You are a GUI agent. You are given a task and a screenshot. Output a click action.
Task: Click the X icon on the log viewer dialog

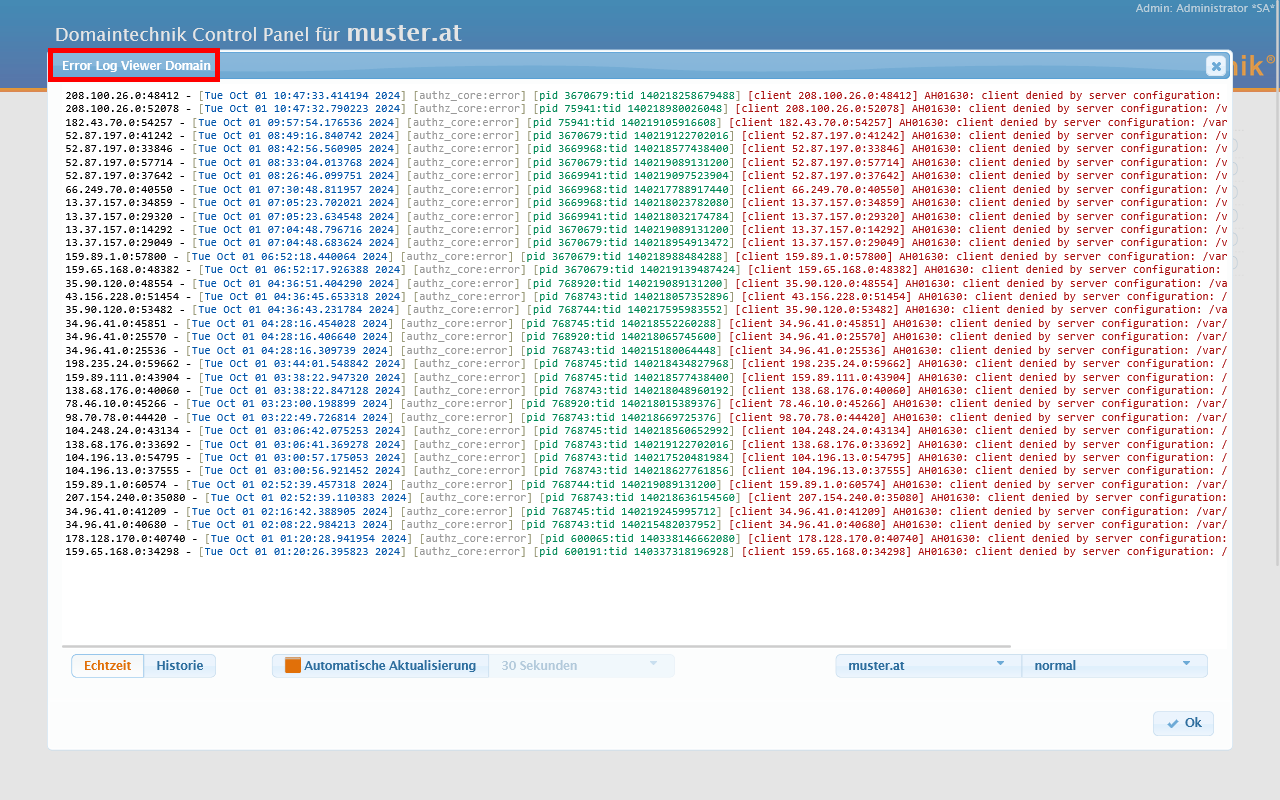1215,66
